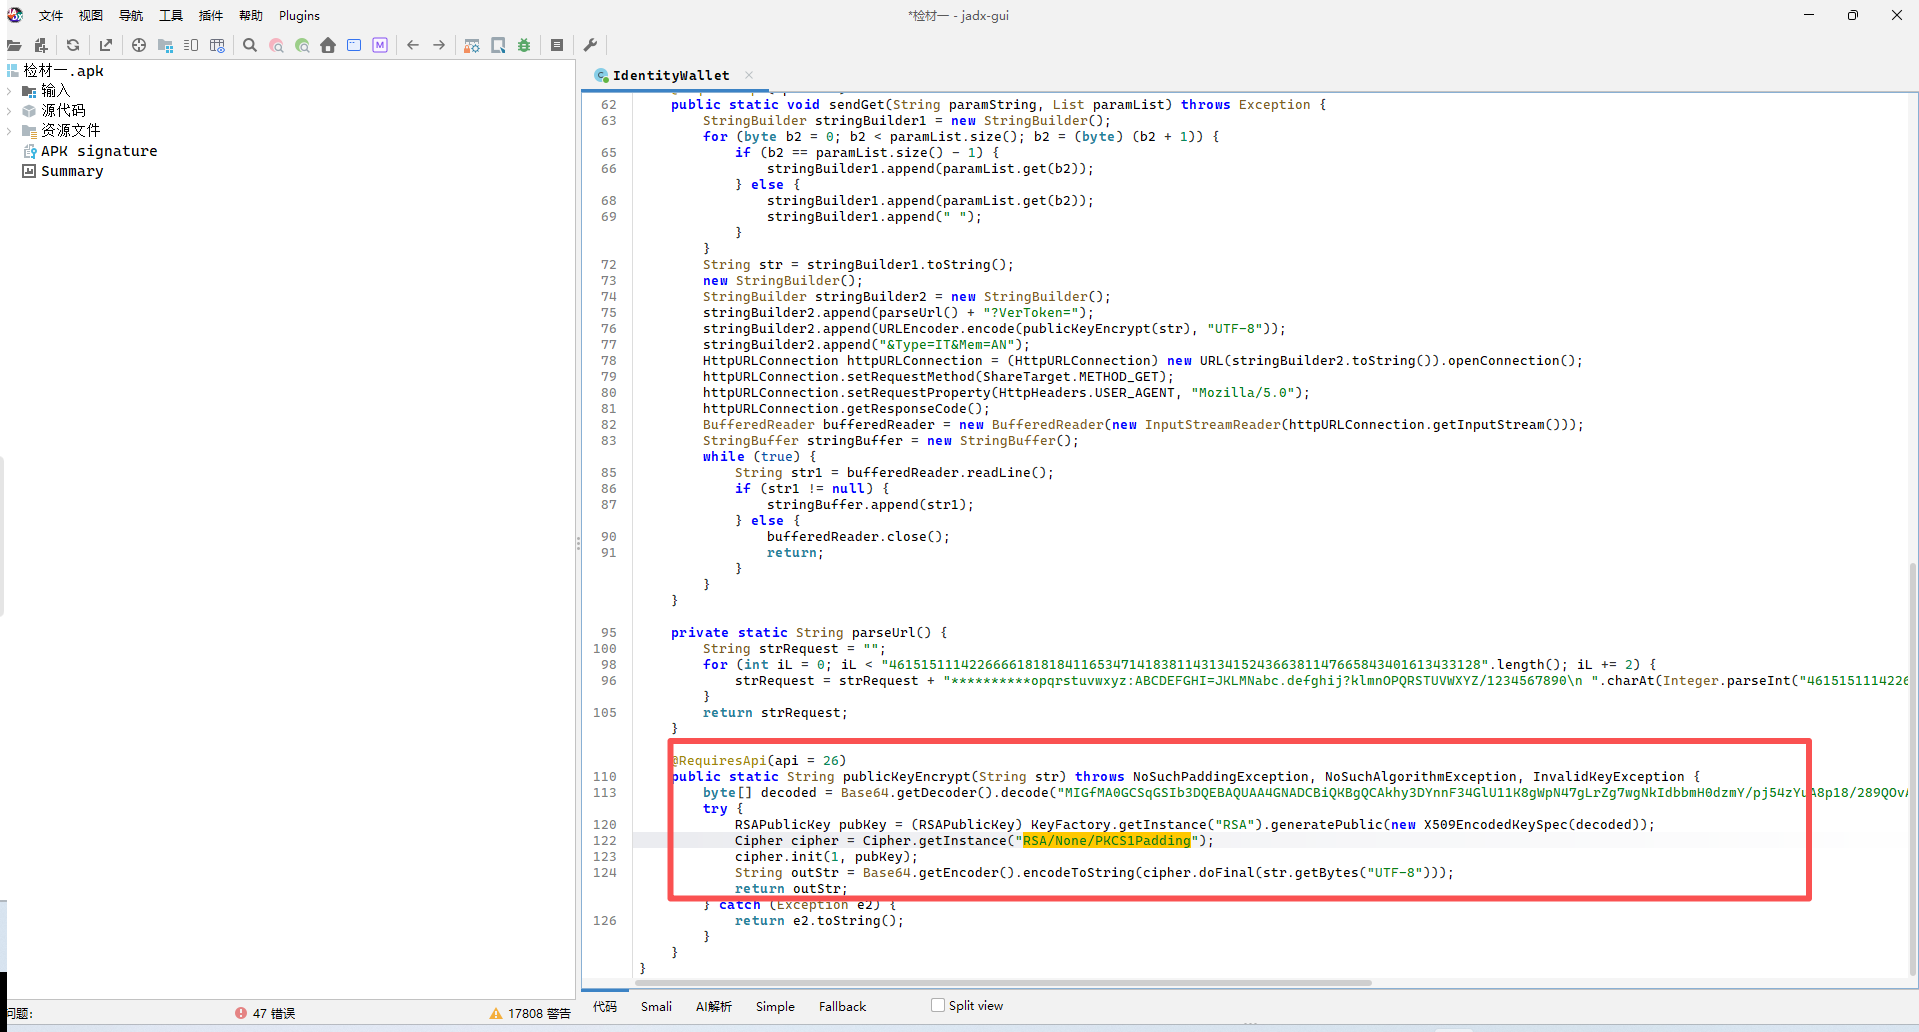Click the sync with editor crosshair icon
This screenshot has height=1032, width=1919.
tap(139, 45)
